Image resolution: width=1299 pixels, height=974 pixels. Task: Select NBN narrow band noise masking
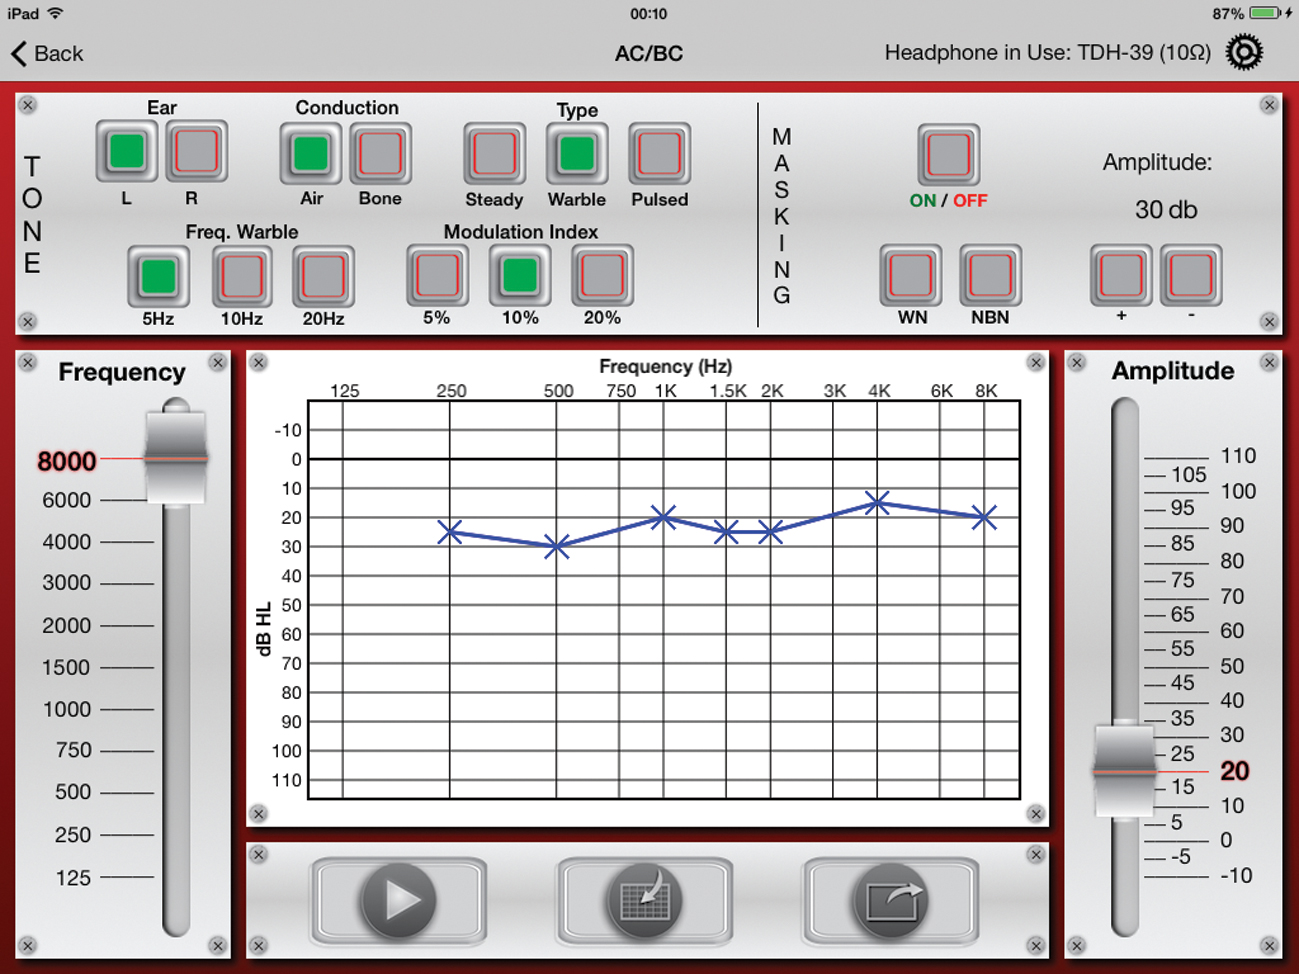point(990,275)
